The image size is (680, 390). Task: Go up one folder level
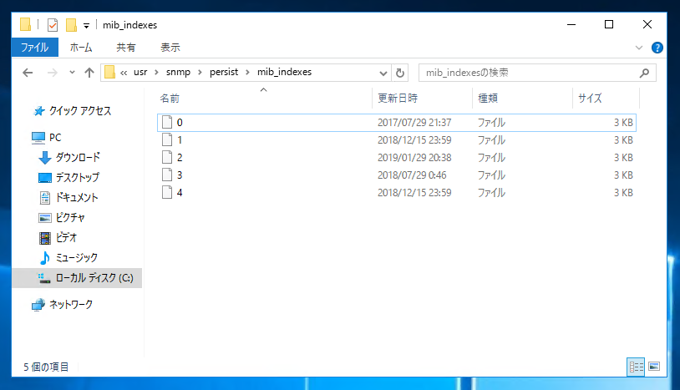click(x=89, y=72)
